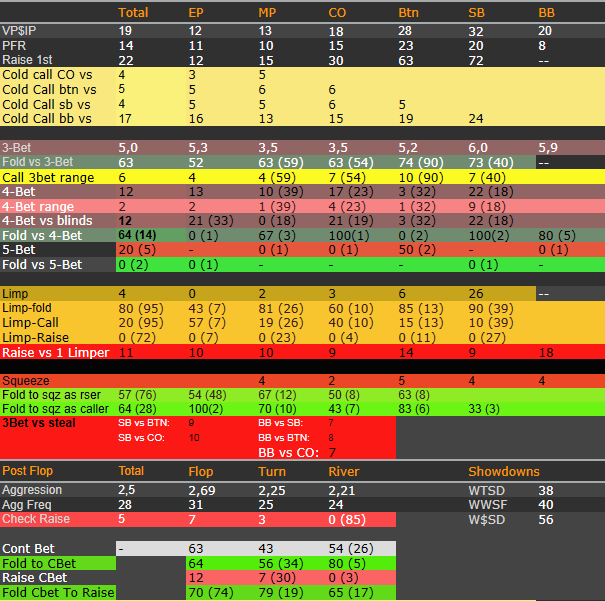This screenshot has width=605, height=601.
Task: Click the Showdowns header
Action: (504, 471)
